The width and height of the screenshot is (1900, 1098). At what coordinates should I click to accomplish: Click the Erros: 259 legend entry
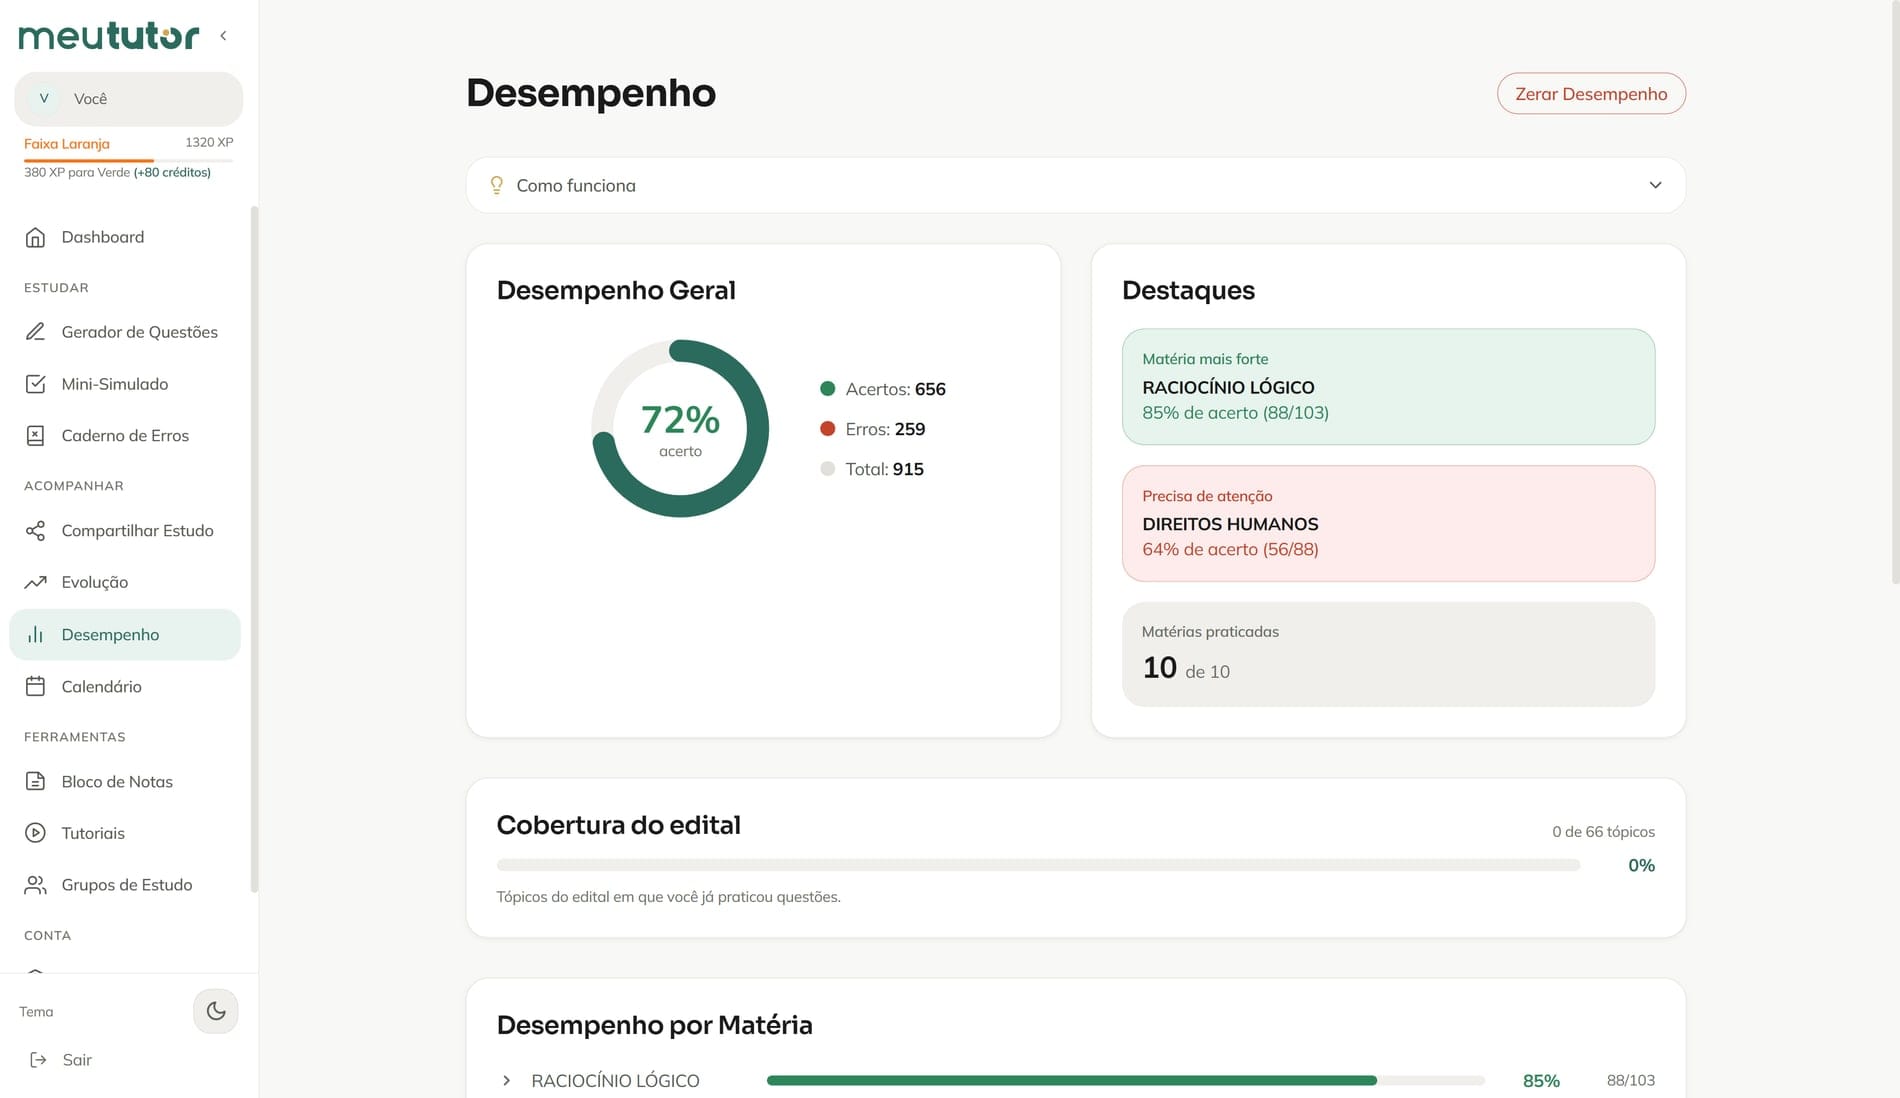pos(873,429)
